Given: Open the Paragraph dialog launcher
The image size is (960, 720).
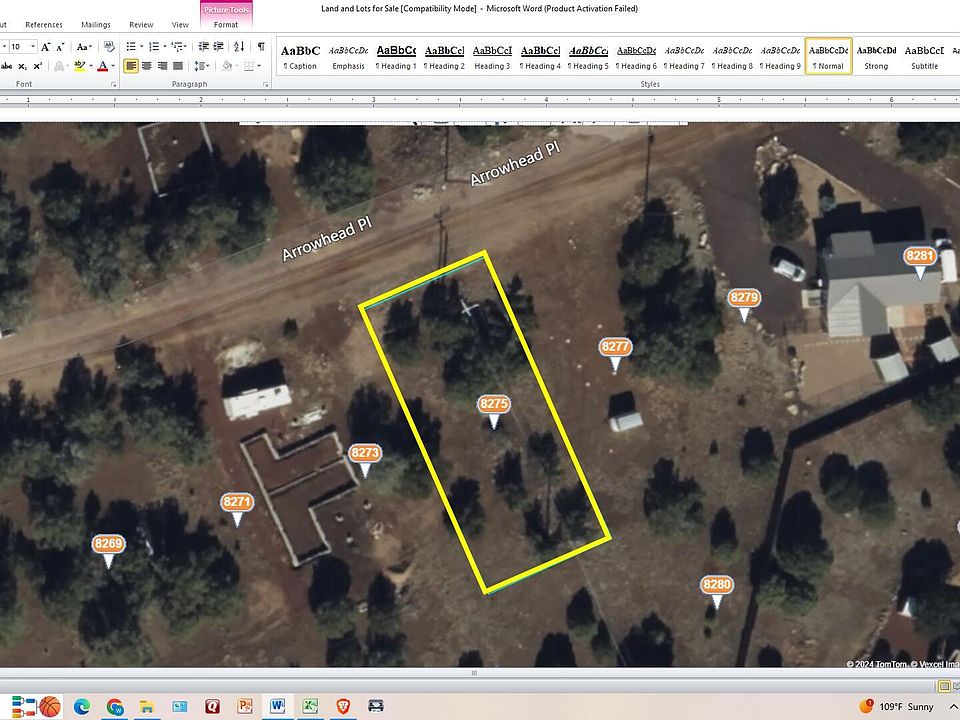Looking at the screenshot, I should (x=266, y=84).
